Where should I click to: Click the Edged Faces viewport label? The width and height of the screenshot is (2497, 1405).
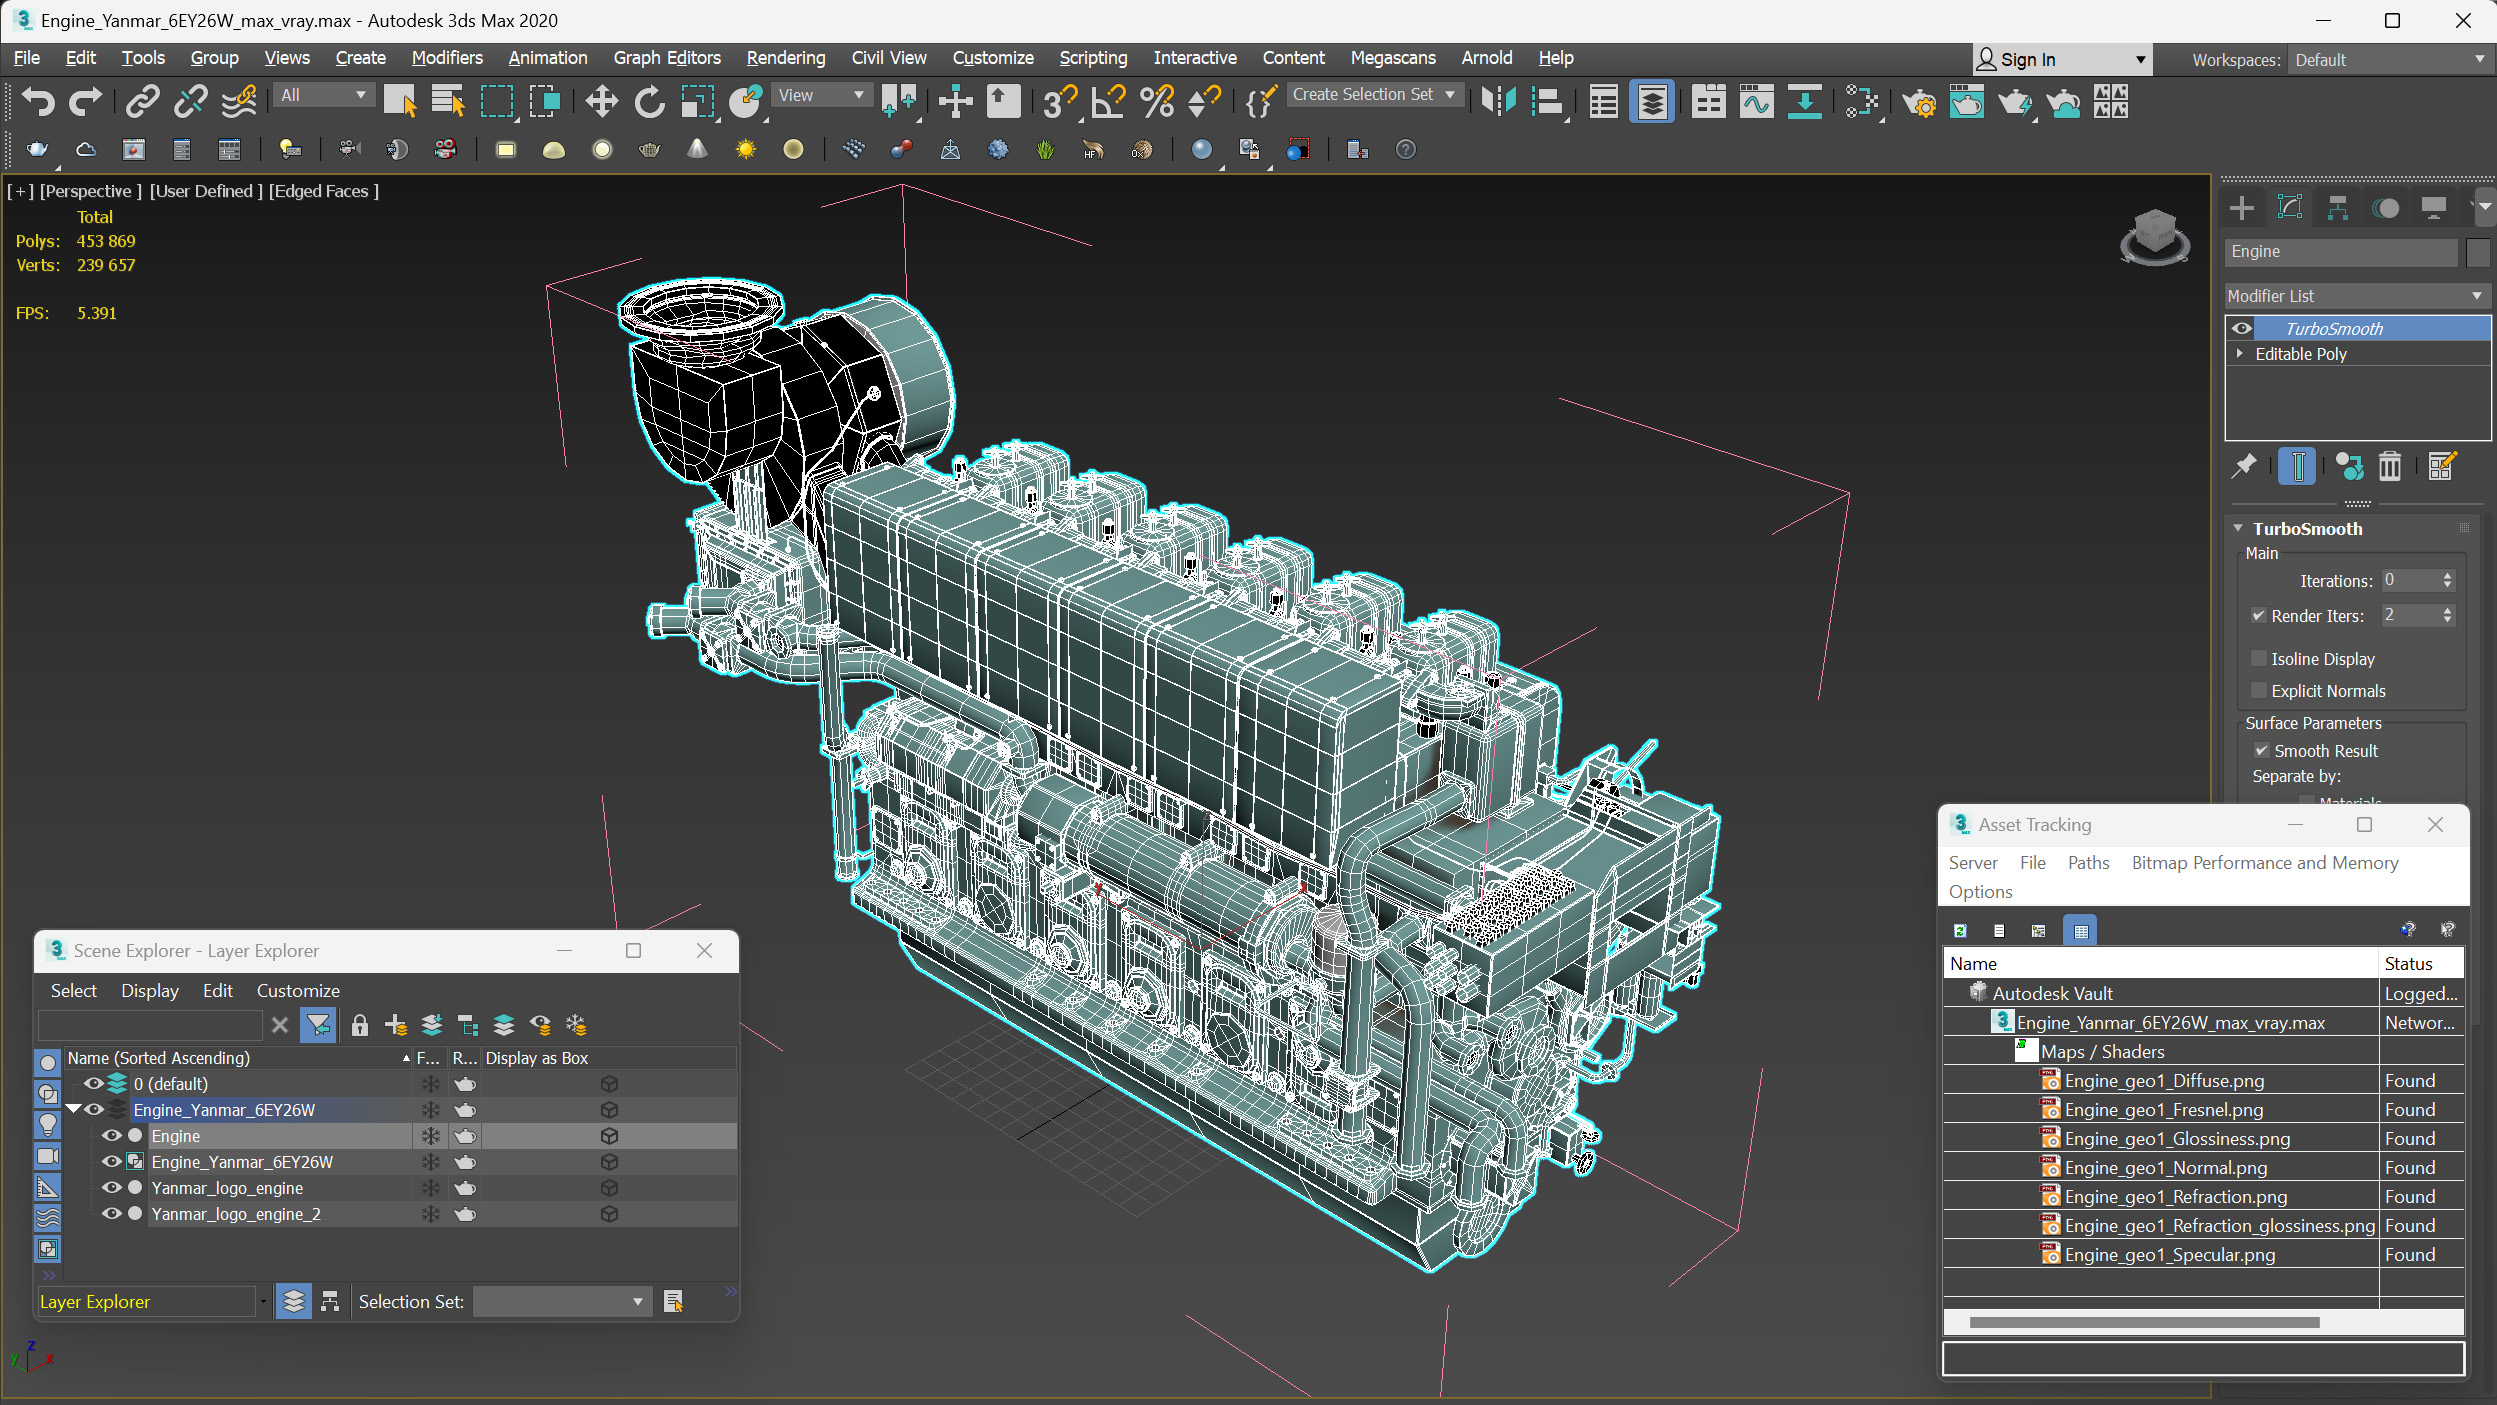324,191
